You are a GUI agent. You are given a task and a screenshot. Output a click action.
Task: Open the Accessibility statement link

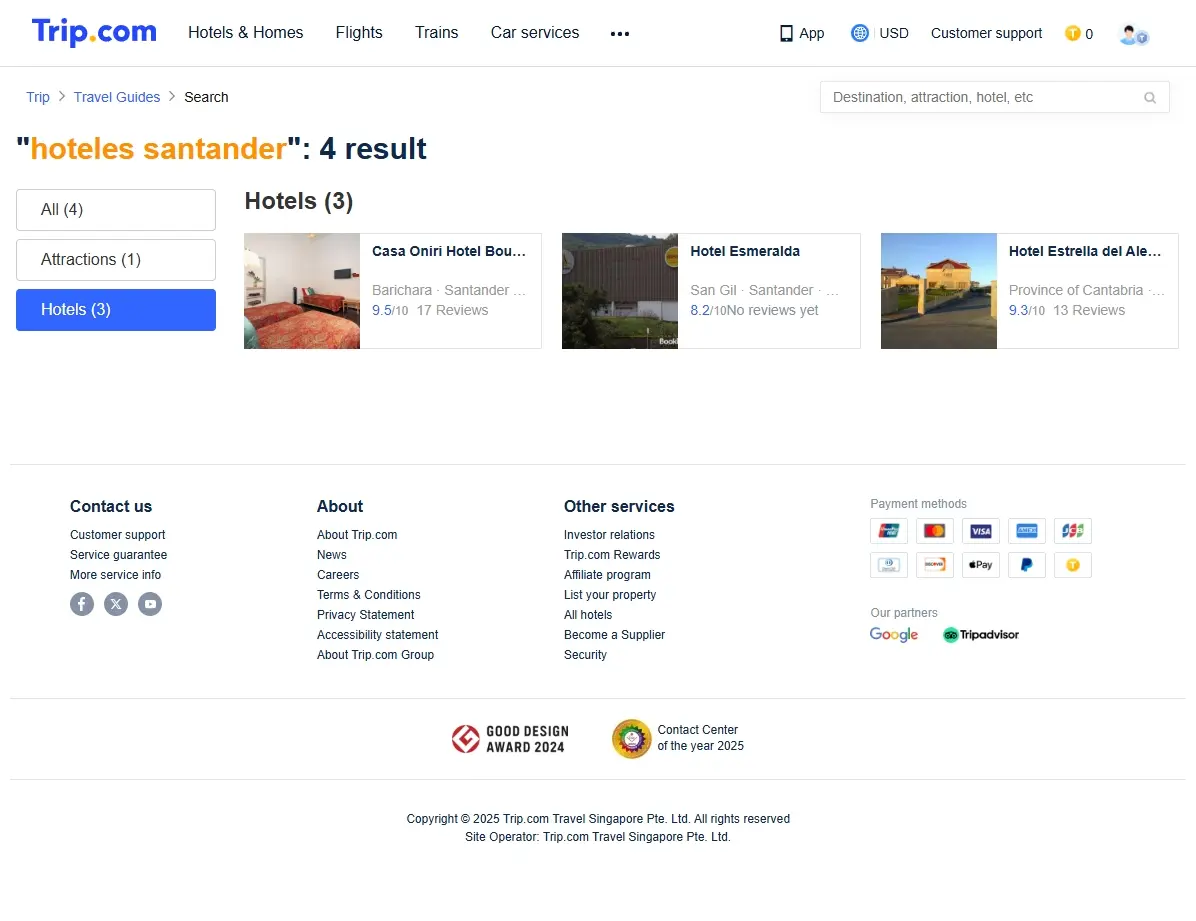click(x=378, y=635)
